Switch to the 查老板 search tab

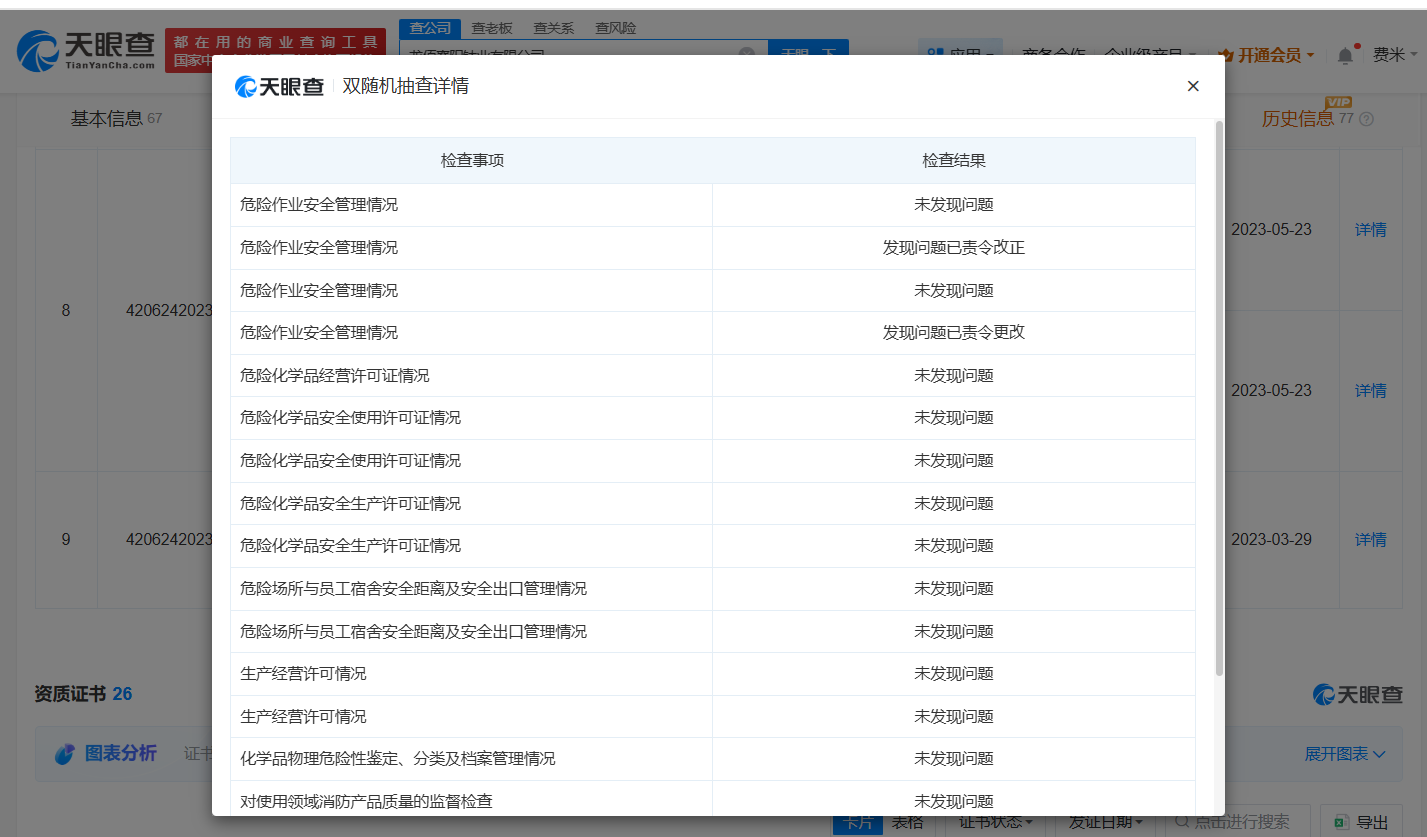(492, 28)
